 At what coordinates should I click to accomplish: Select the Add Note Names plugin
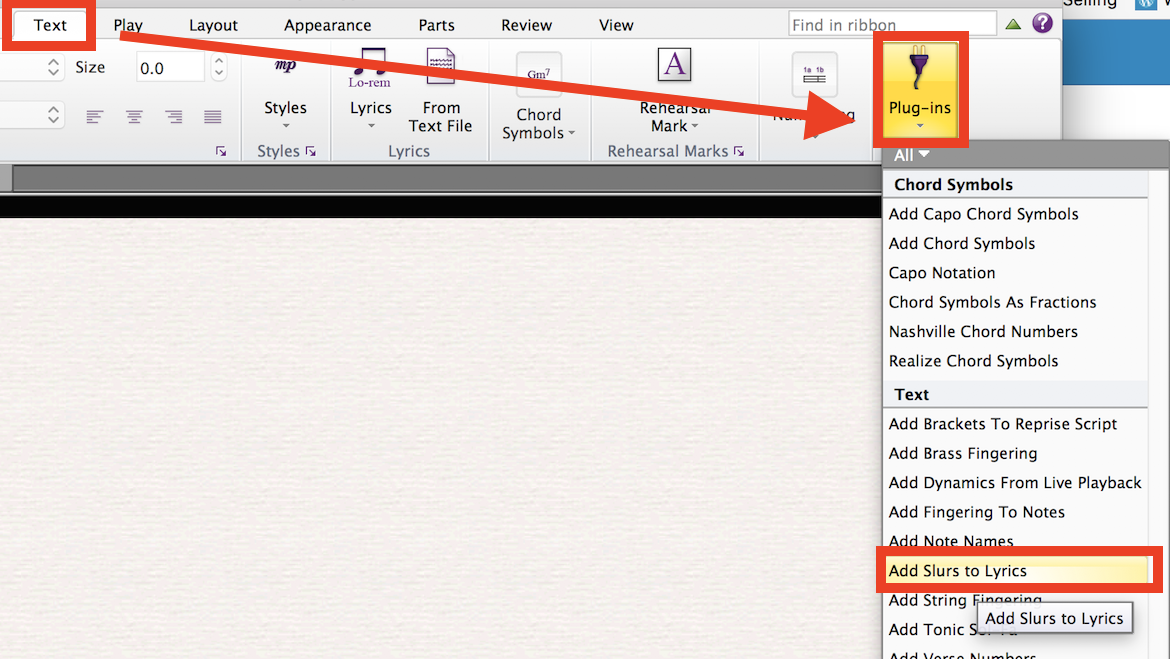(x=950, y=541)
